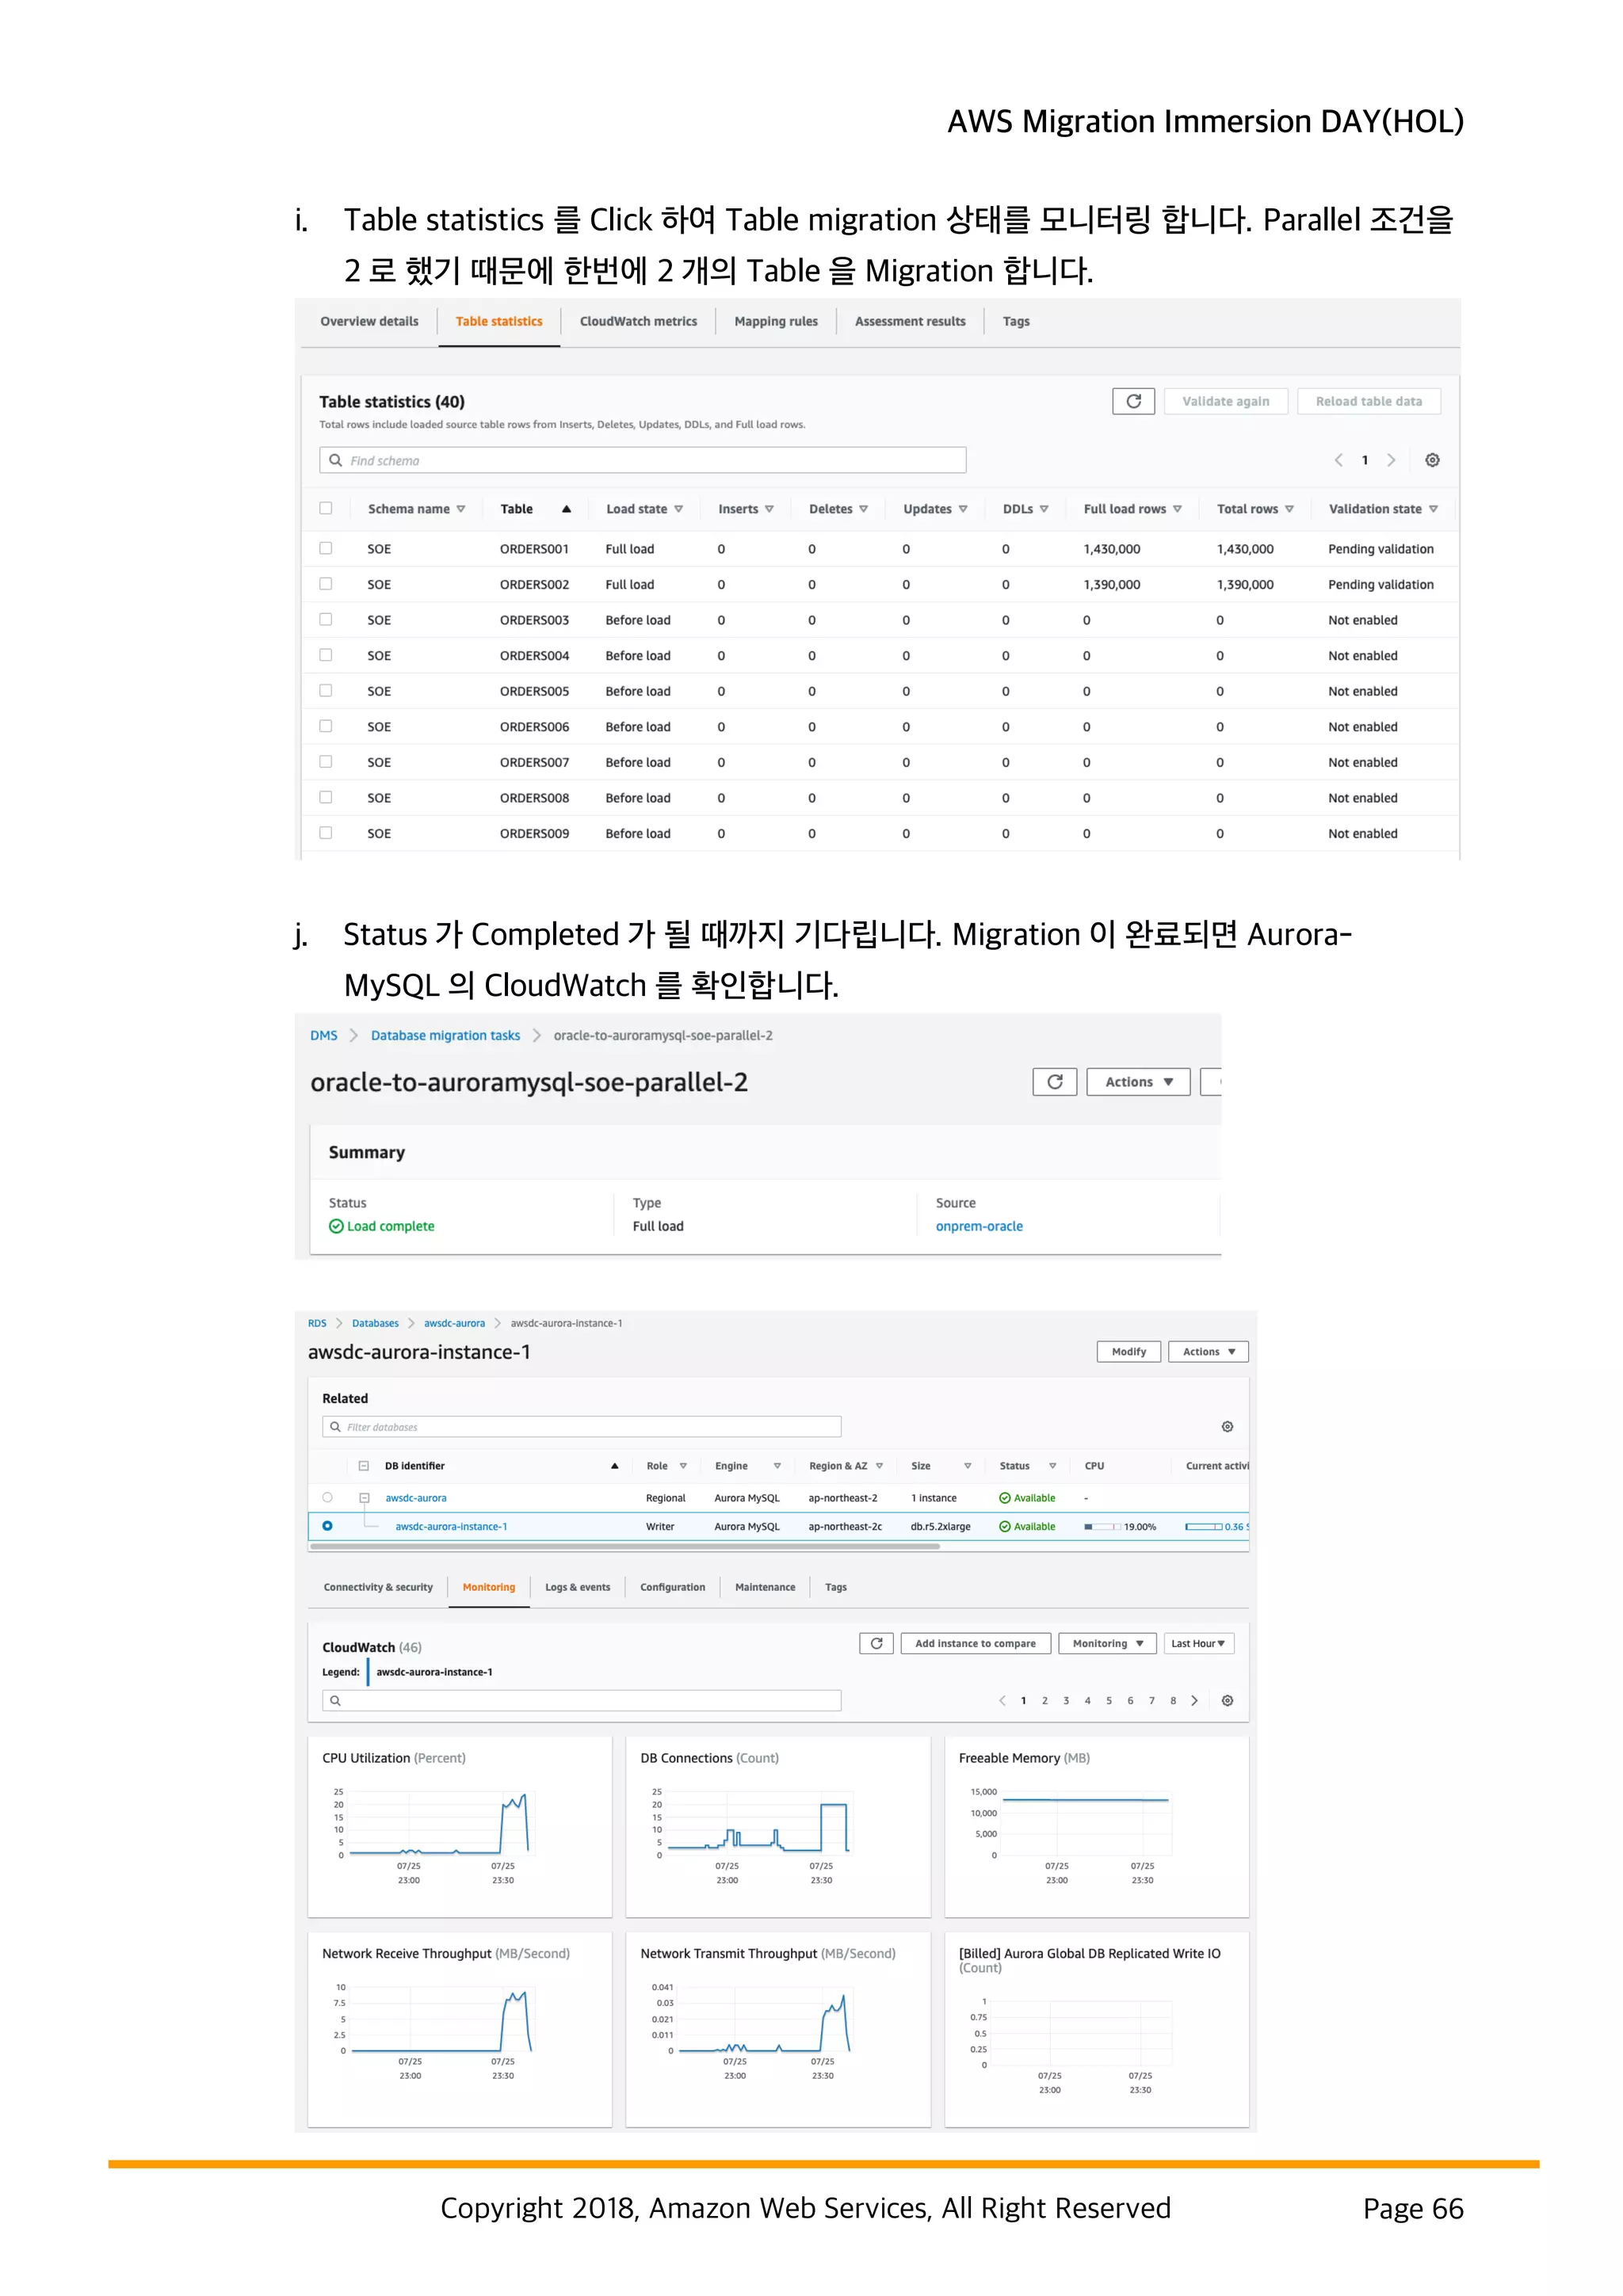Click the Modify button

click(1128, 1352)
